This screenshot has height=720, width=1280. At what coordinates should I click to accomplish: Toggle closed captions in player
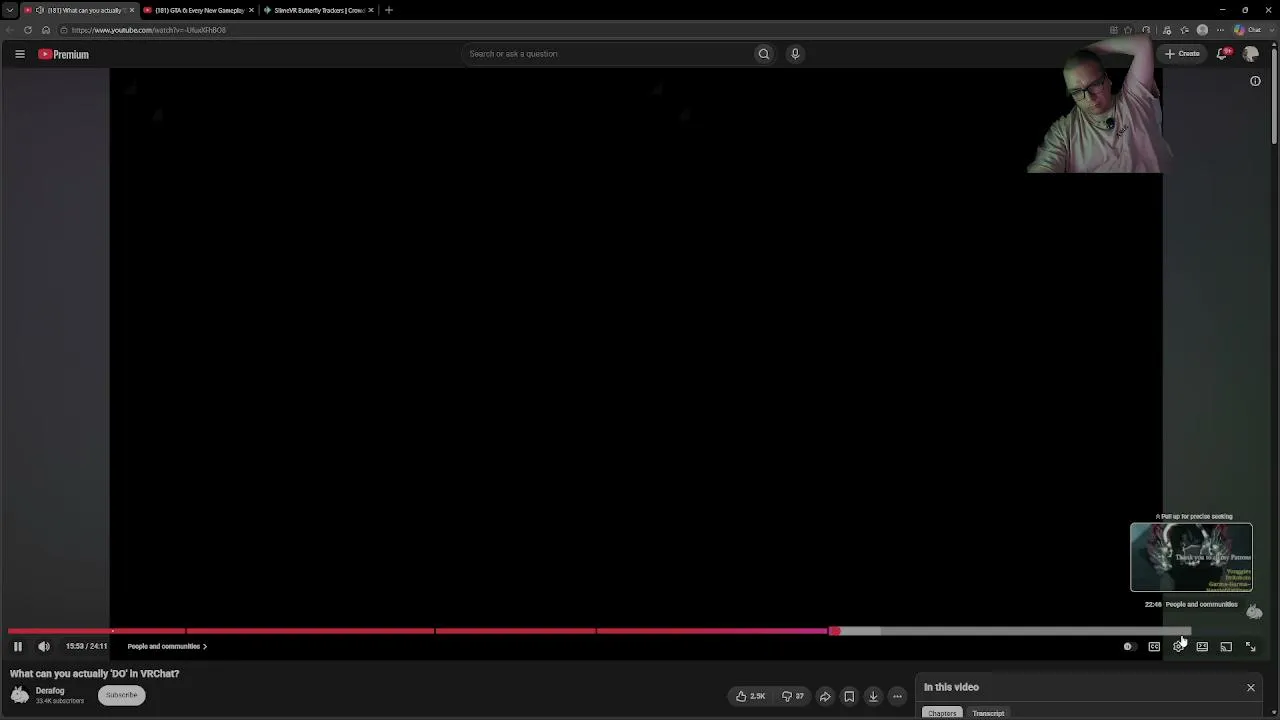tap(1154, 647)
